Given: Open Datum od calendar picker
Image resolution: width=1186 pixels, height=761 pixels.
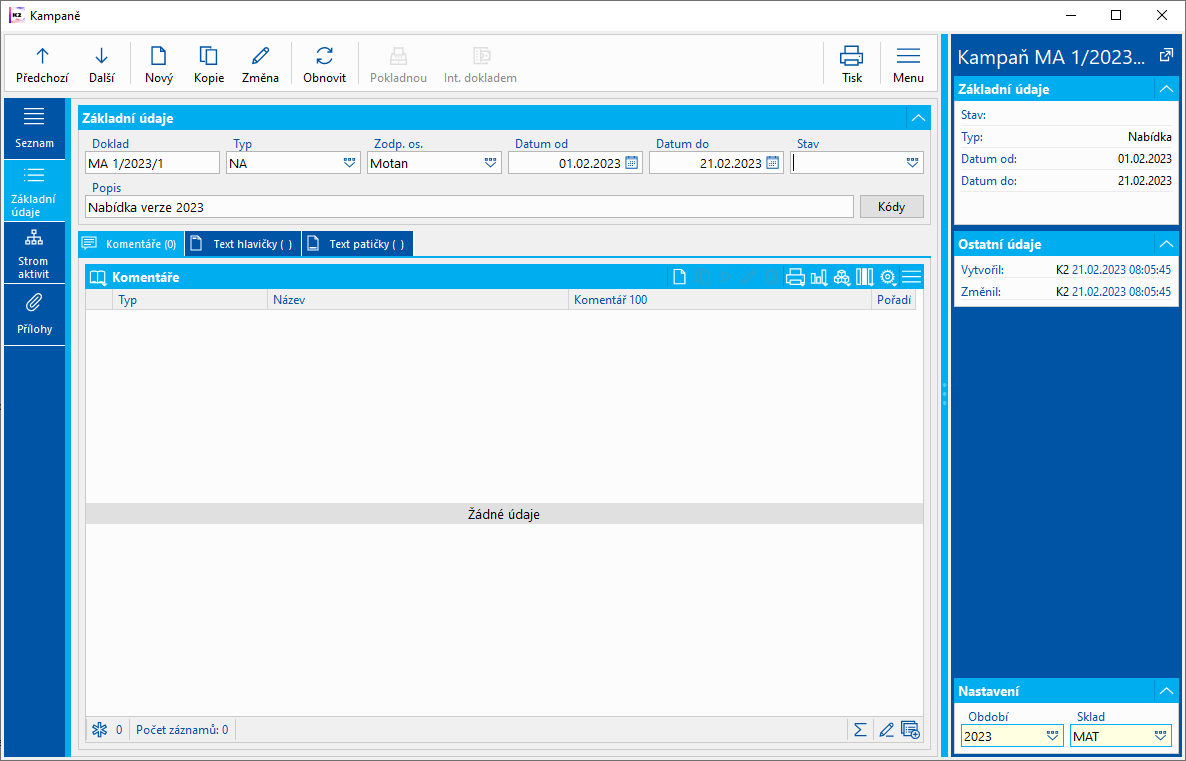Looking at the screenshot, I should tap(632, 163).
